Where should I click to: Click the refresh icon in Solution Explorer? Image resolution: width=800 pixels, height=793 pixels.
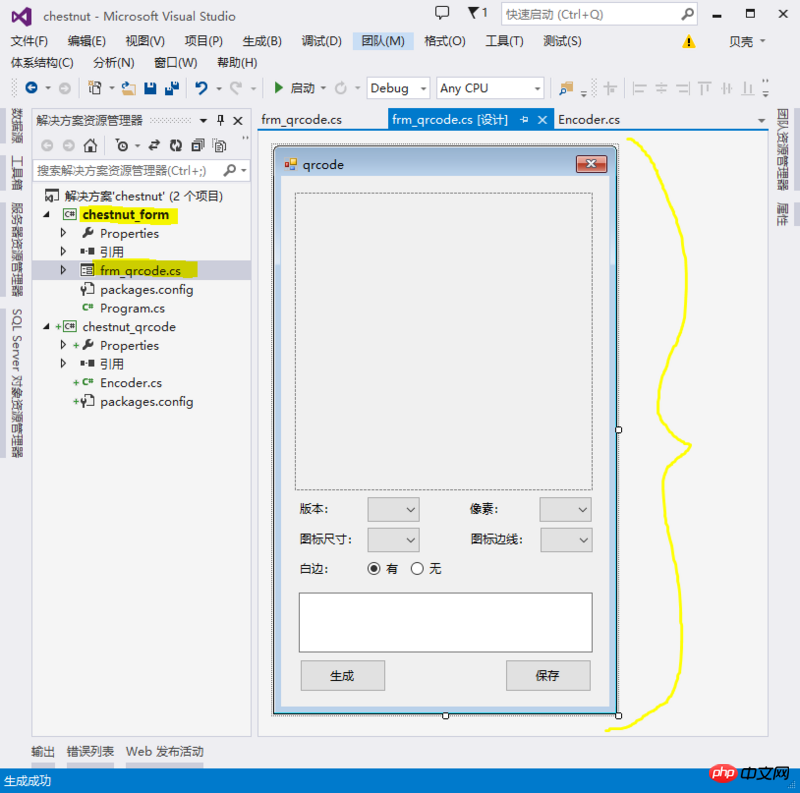pos(176,145)
